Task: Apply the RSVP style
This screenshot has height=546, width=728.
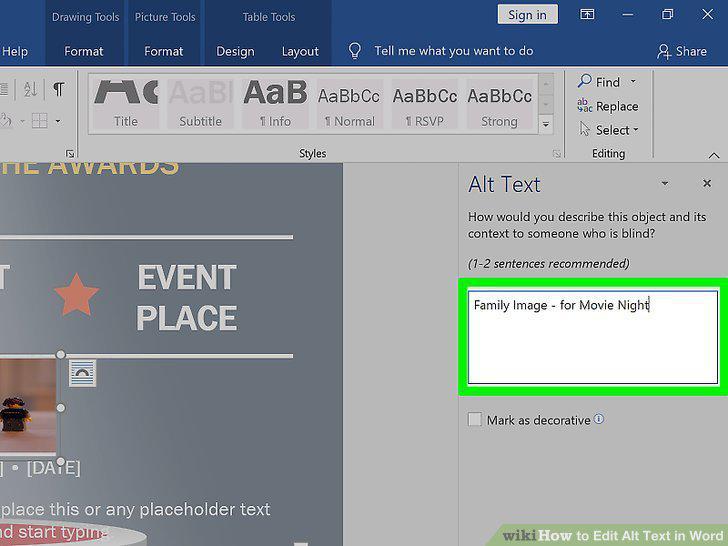Action: pyautogui.click(x=425, y=104)
